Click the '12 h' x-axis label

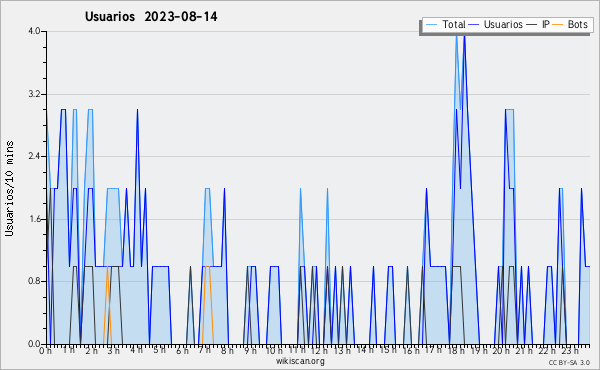319,351
